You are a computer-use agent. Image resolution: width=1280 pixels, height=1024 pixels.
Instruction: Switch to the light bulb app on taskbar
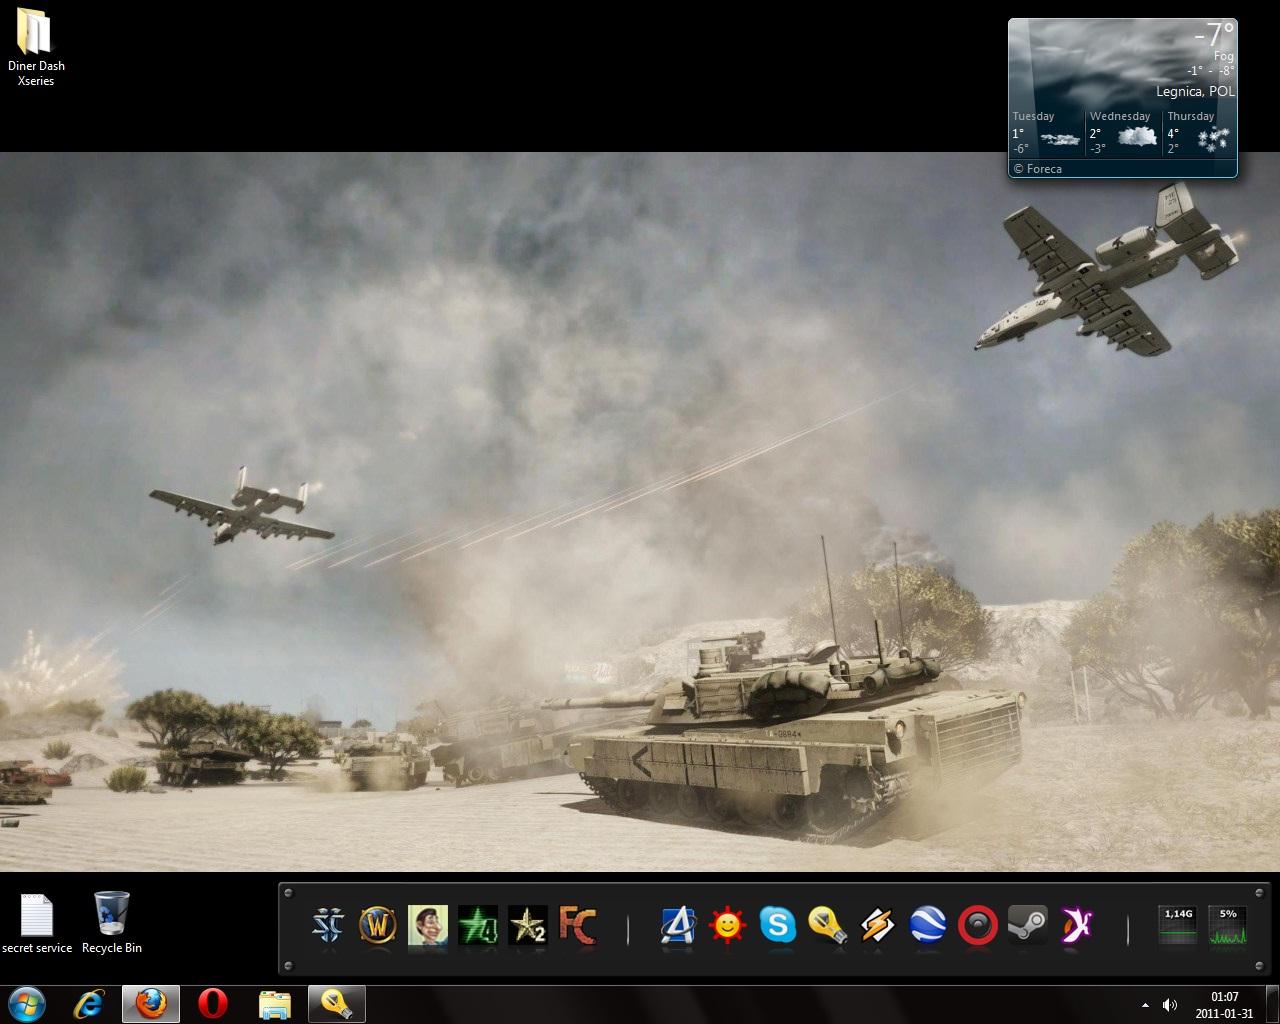337,1004
